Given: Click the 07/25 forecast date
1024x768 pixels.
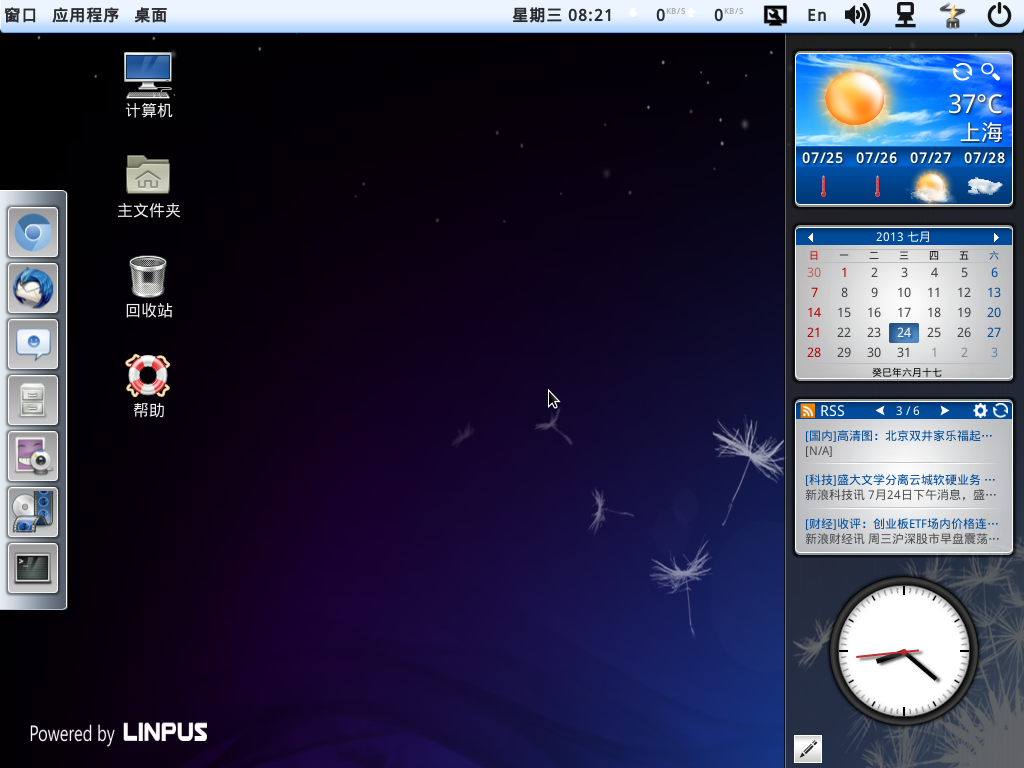Looking at the screenshot, I should (822, 158).
